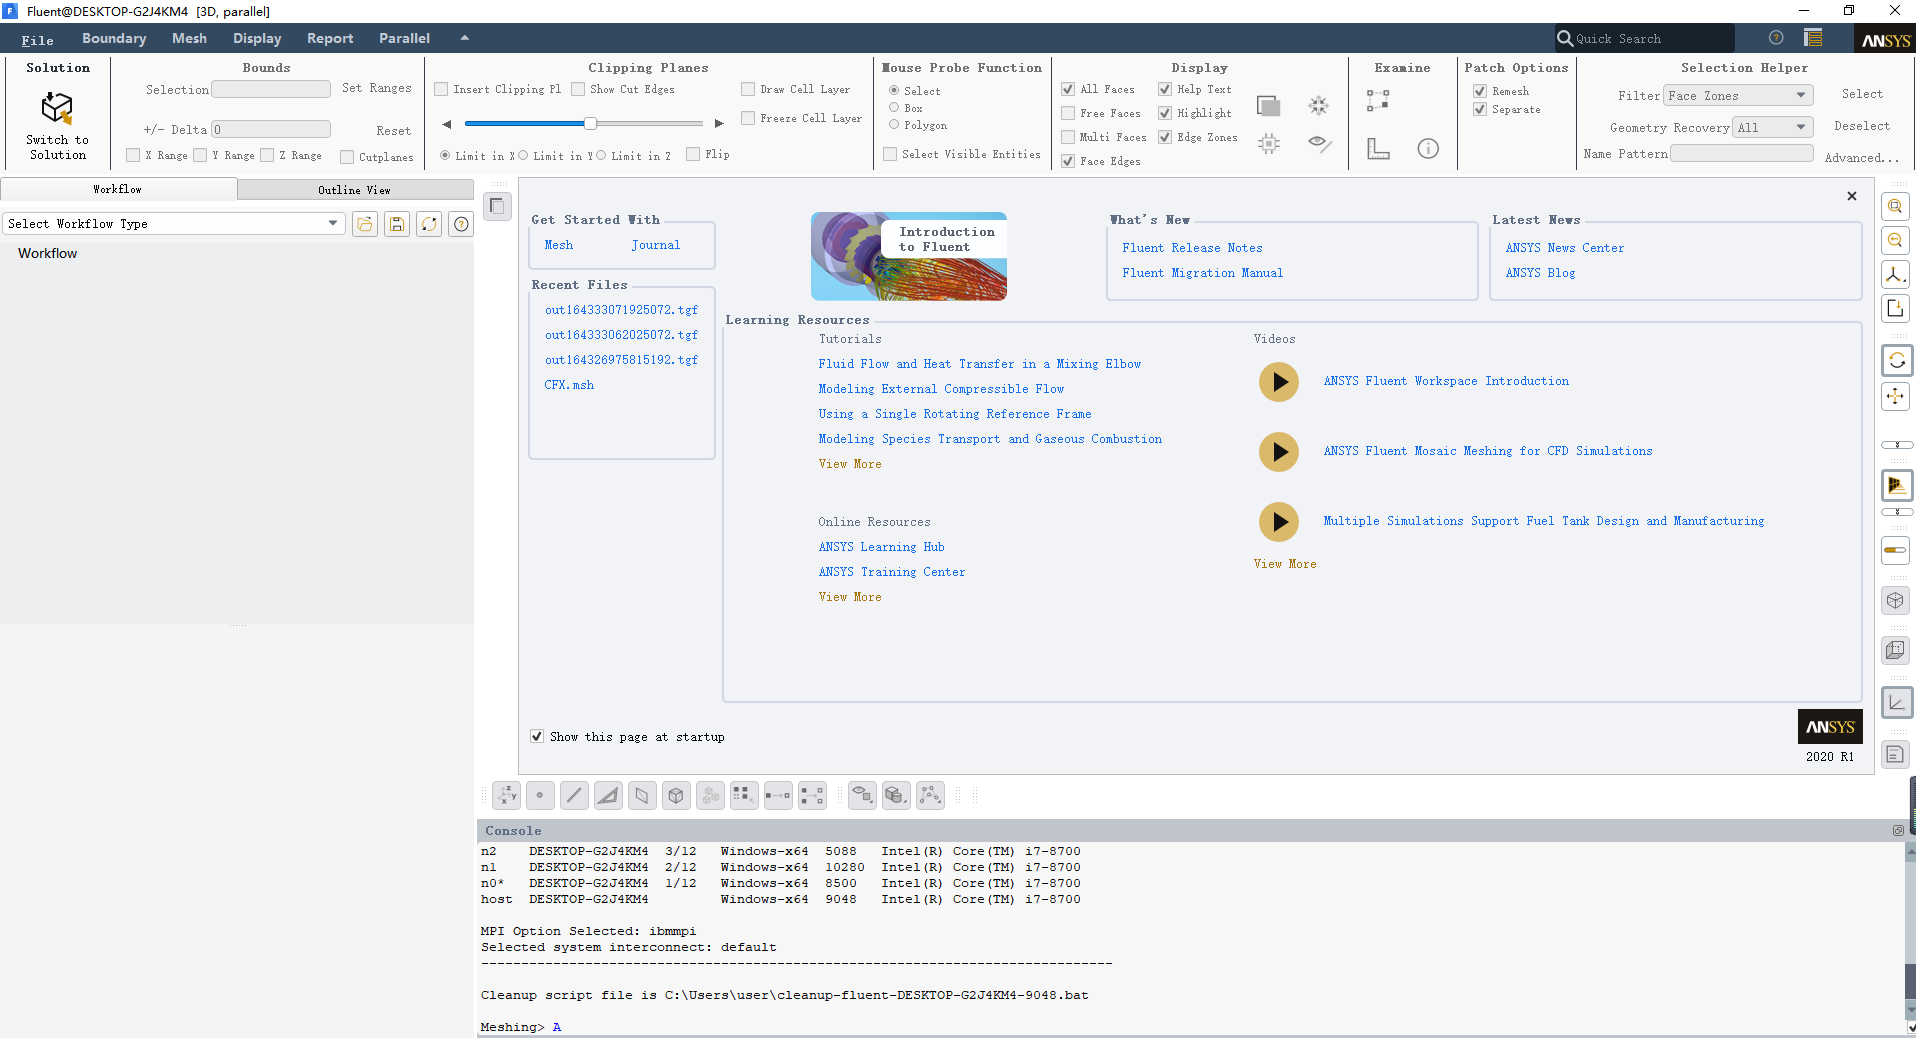Click the clipping slider right arrow
This screenshot has height=1038, width=1916.
coord(718,124)
